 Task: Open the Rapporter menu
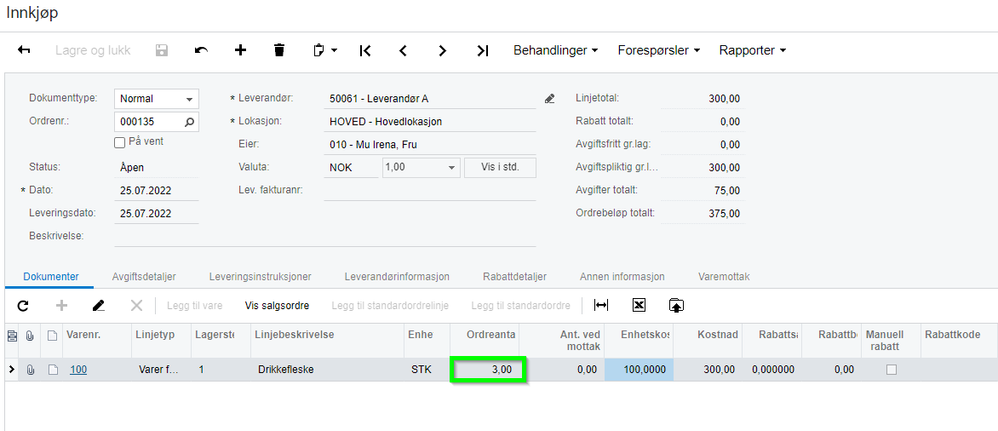752,50
